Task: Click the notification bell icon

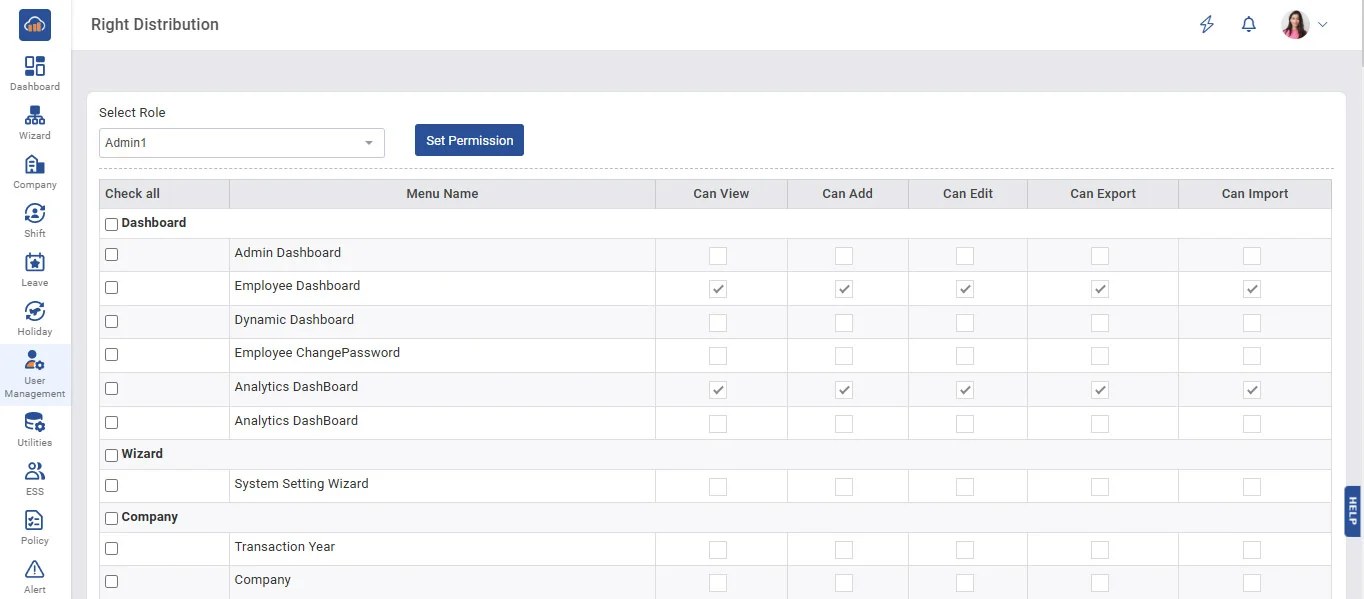Action: coord(1248,25)
